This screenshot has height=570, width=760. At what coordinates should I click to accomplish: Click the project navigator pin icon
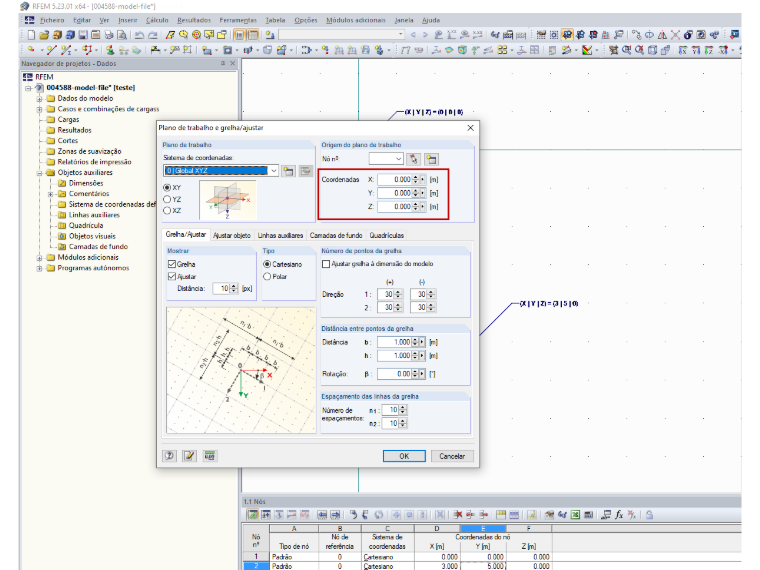[223, 63]
